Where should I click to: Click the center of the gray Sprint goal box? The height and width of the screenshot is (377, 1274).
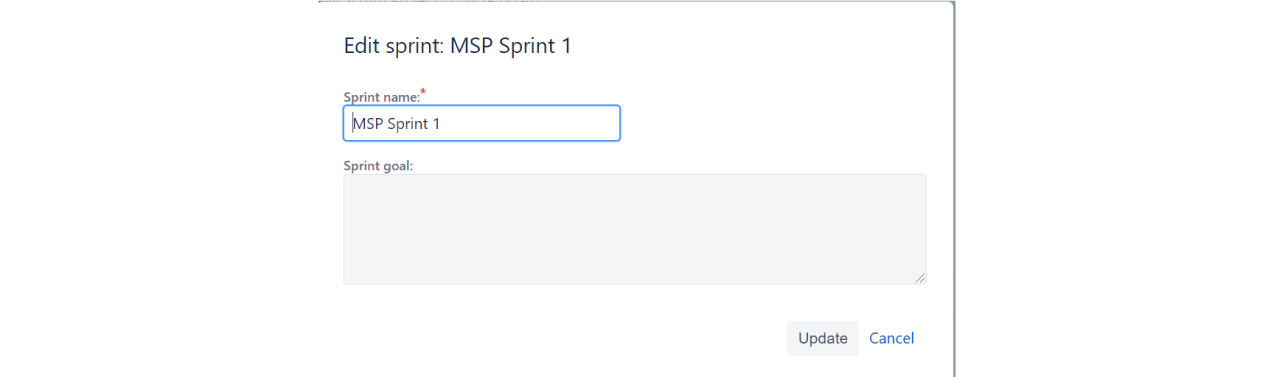[635, 229]
